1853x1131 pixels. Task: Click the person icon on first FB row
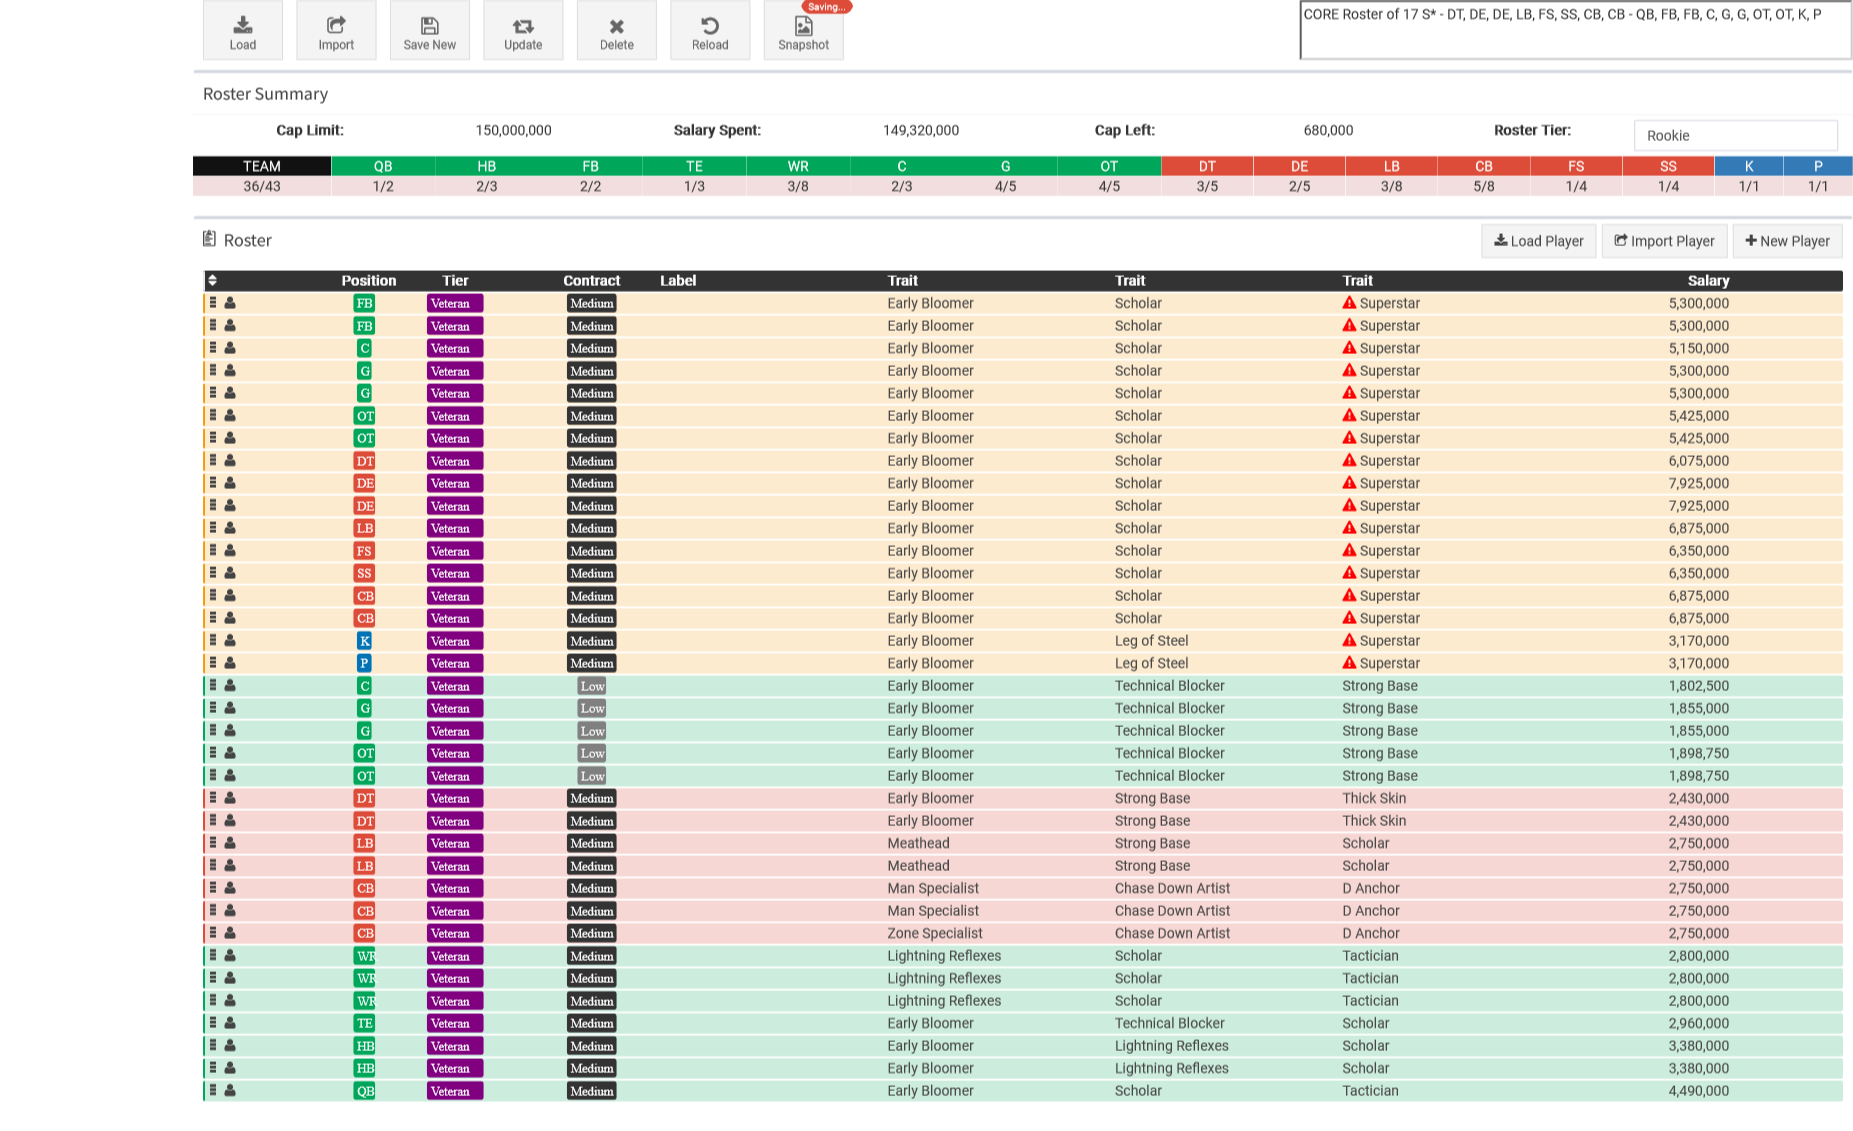230,303
